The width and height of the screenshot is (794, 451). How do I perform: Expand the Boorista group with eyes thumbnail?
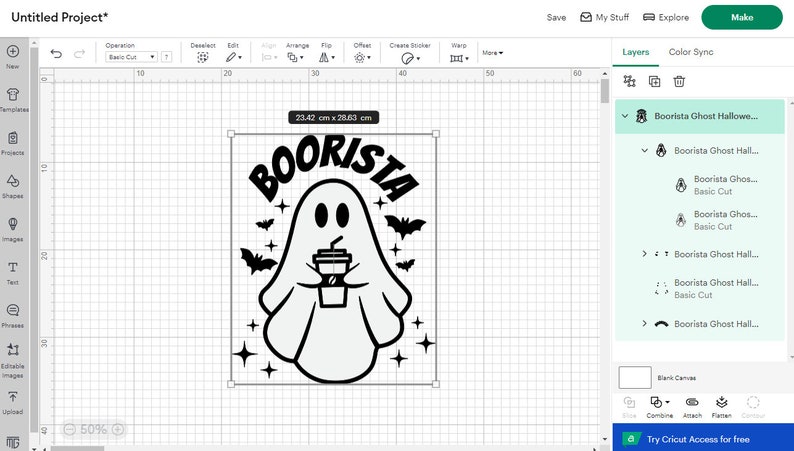point(644,254)
